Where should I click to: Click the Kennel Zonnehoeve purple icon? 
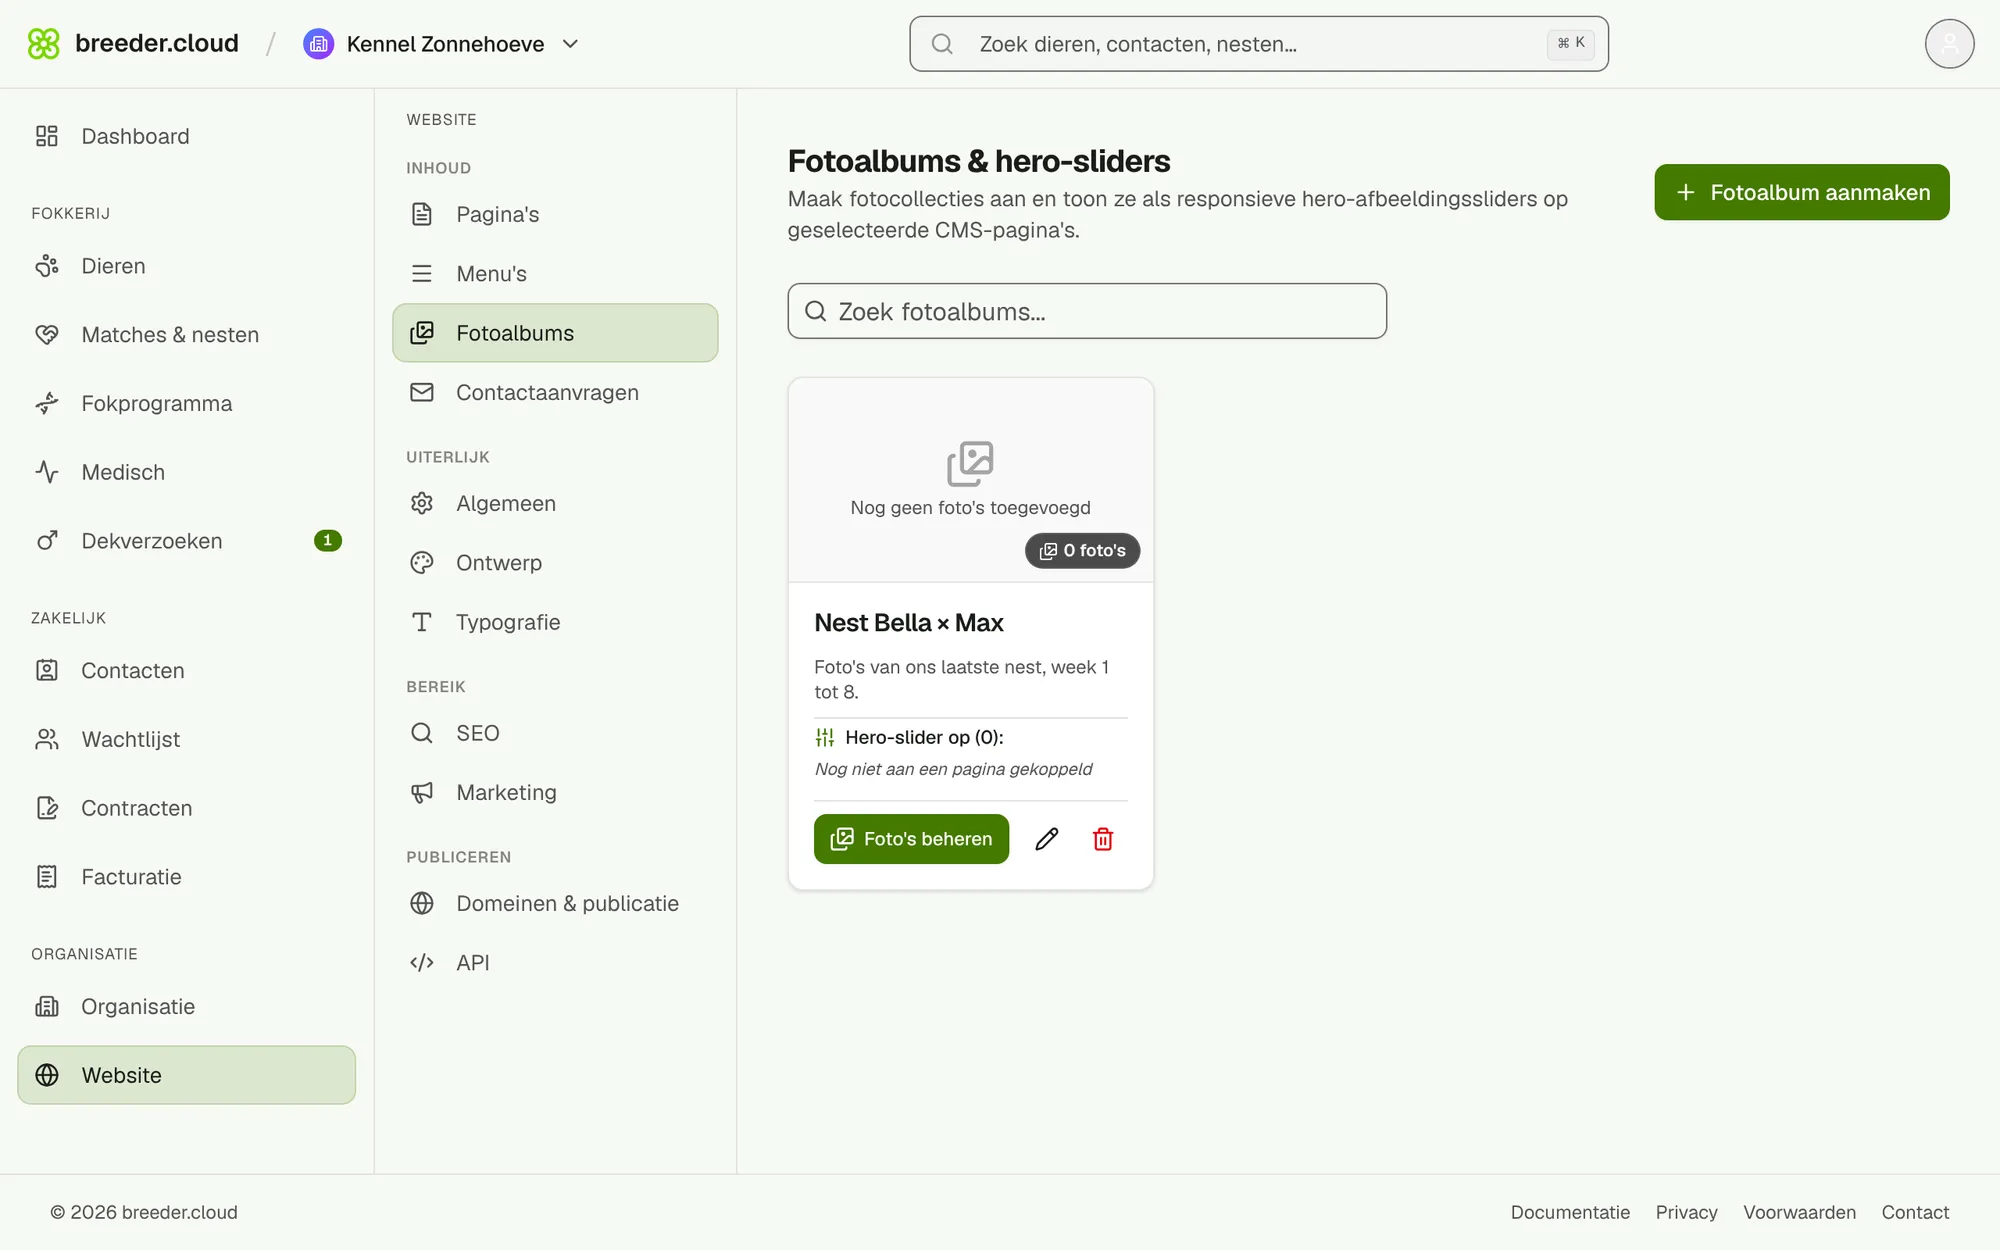click(318, 44)
